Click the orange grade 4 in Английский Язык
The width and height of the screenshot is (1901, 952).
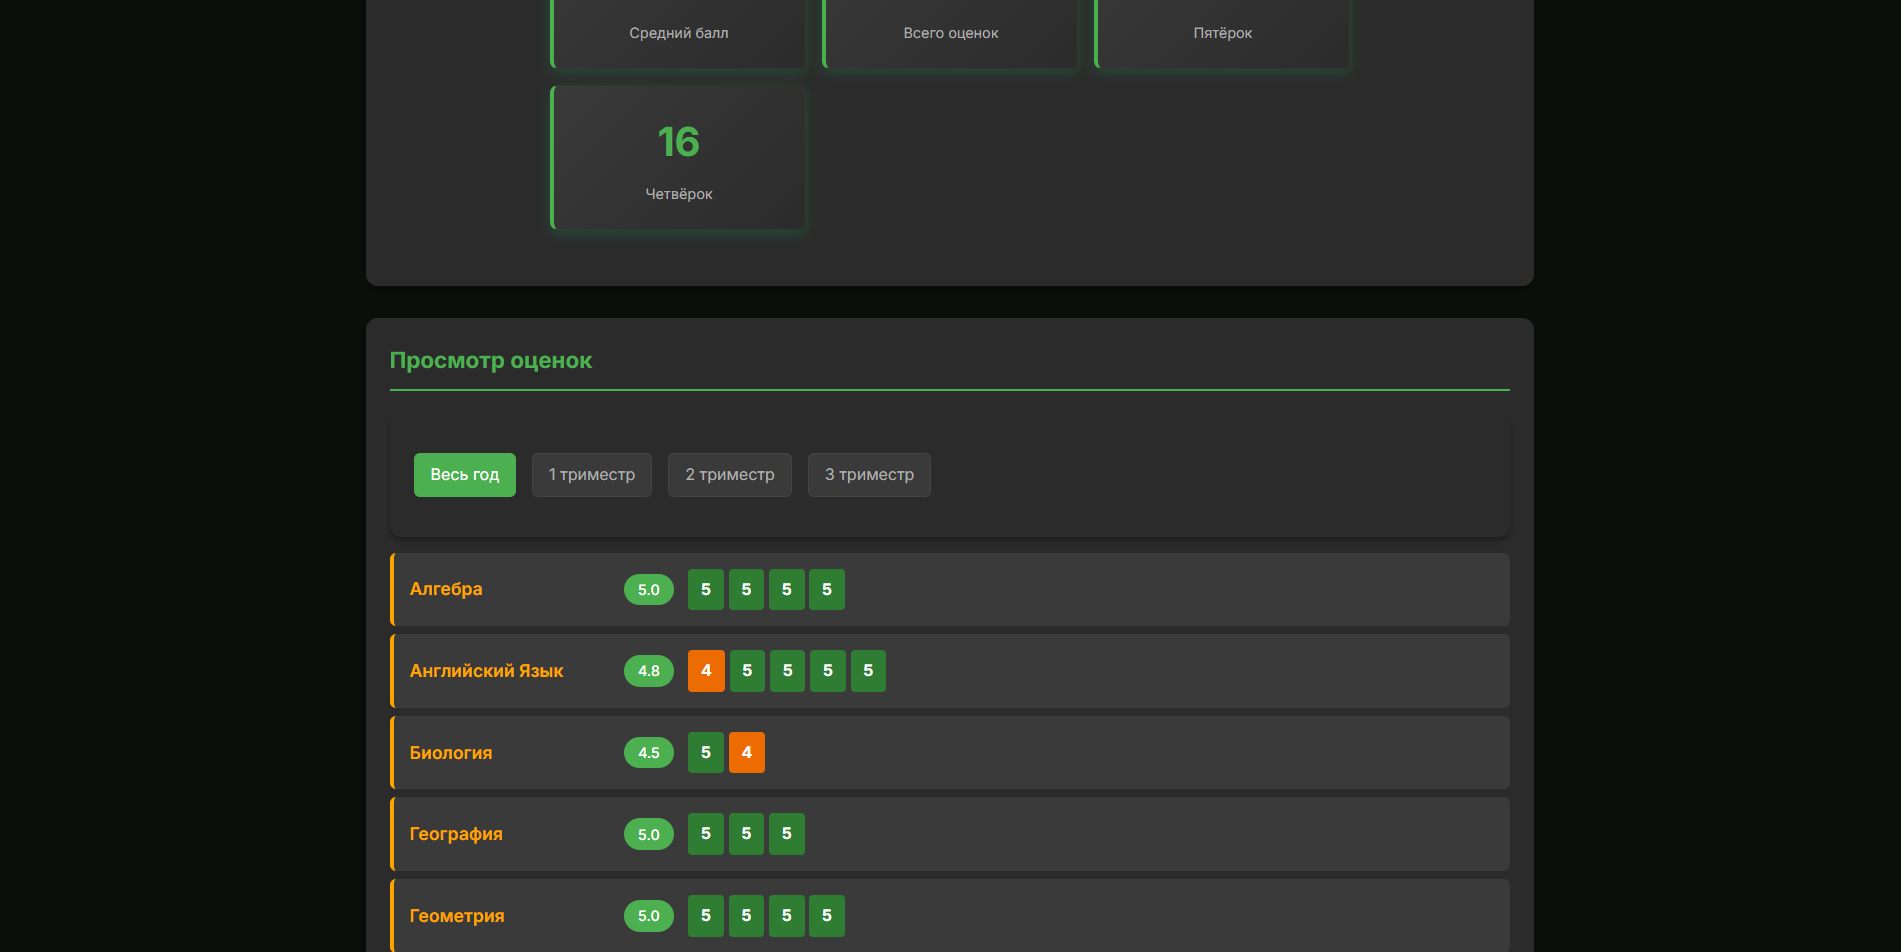pyautogui.click(x=706, y=671)
